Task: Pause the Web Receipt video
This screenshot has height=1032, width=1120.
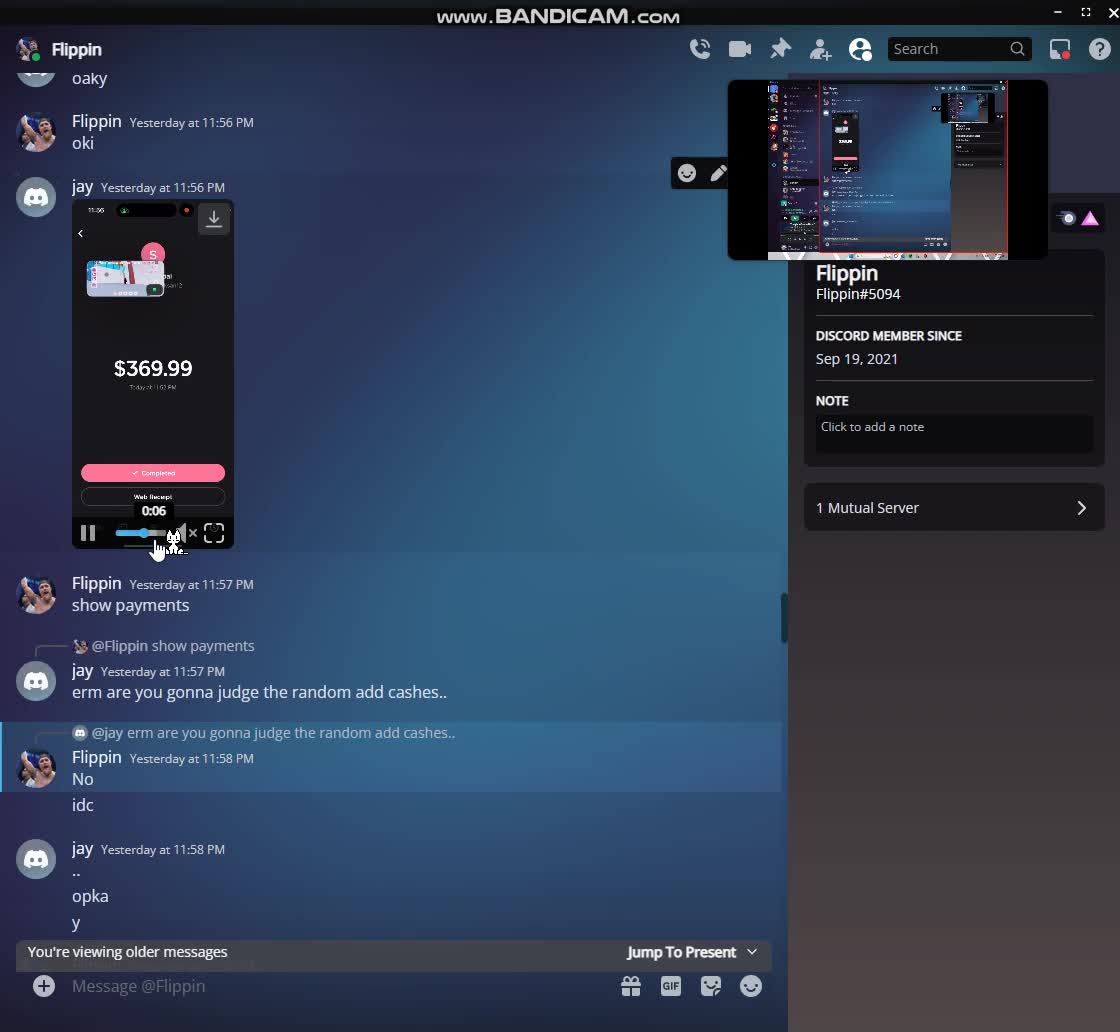Action: tap(87, 533)
